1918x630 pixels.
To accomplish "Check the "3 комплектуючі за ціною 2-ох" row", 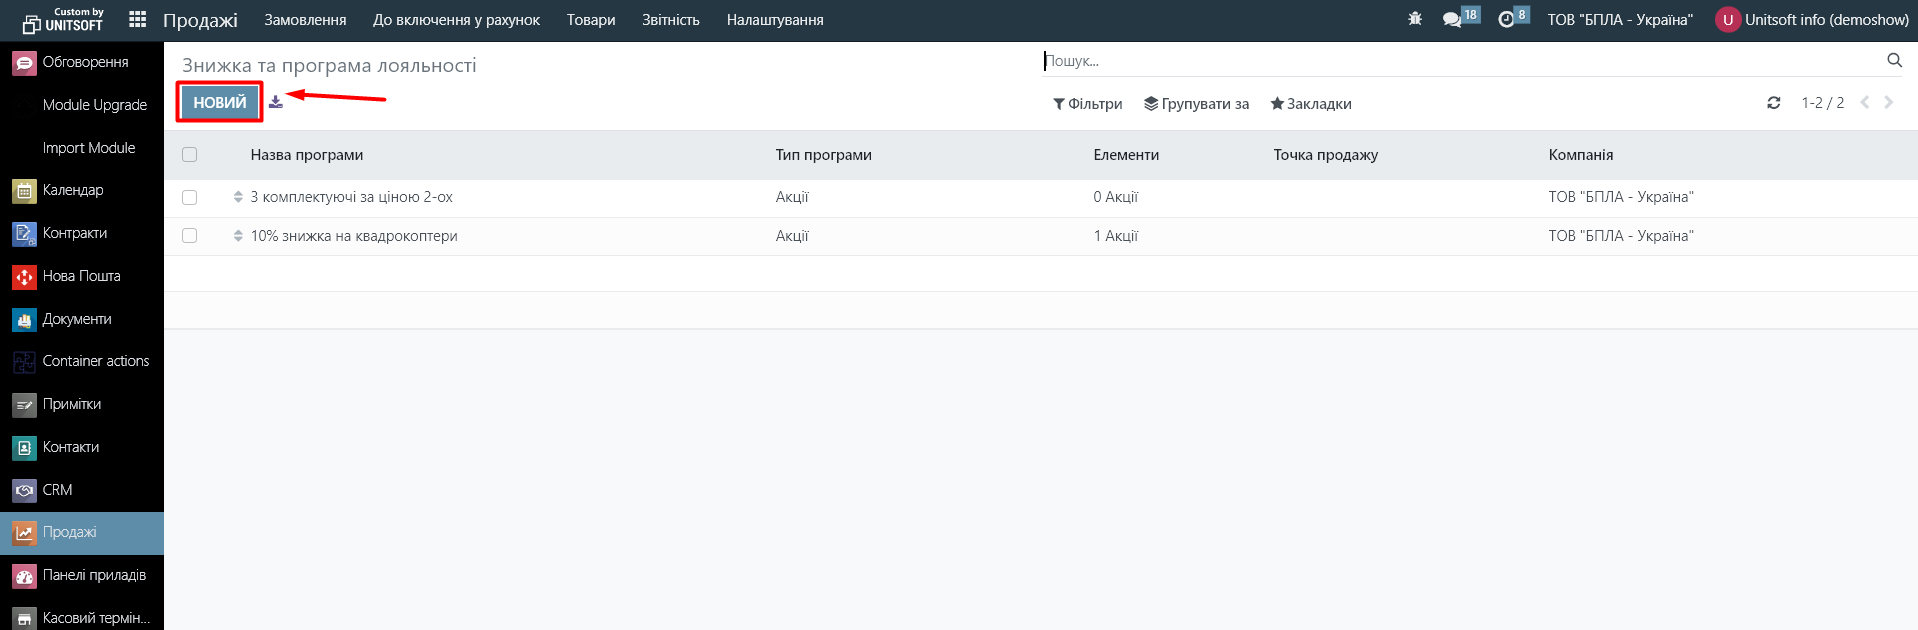I will tap(190, 198).
